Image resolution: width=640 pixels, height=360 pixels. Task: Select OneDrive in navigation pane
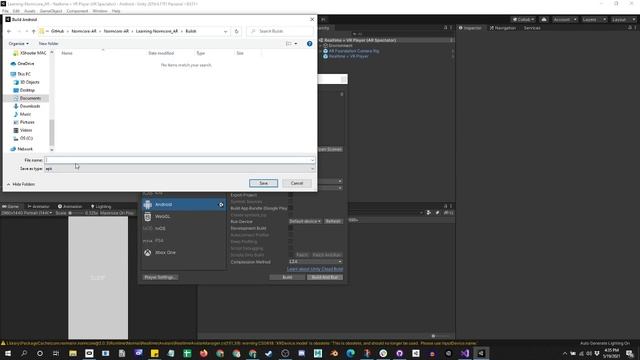[x=26, y=64]
